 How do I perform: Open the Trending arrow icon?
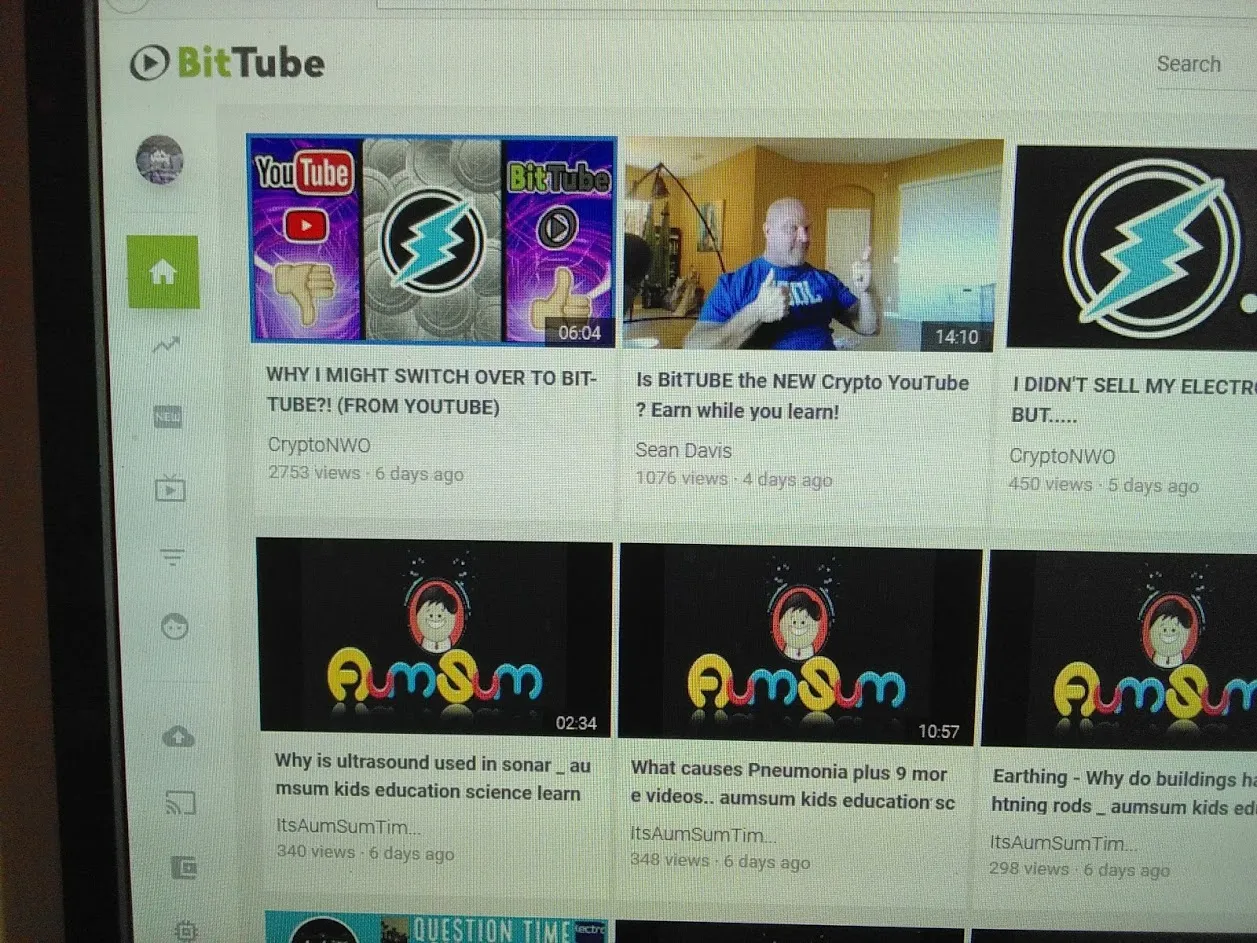point(166,346)
